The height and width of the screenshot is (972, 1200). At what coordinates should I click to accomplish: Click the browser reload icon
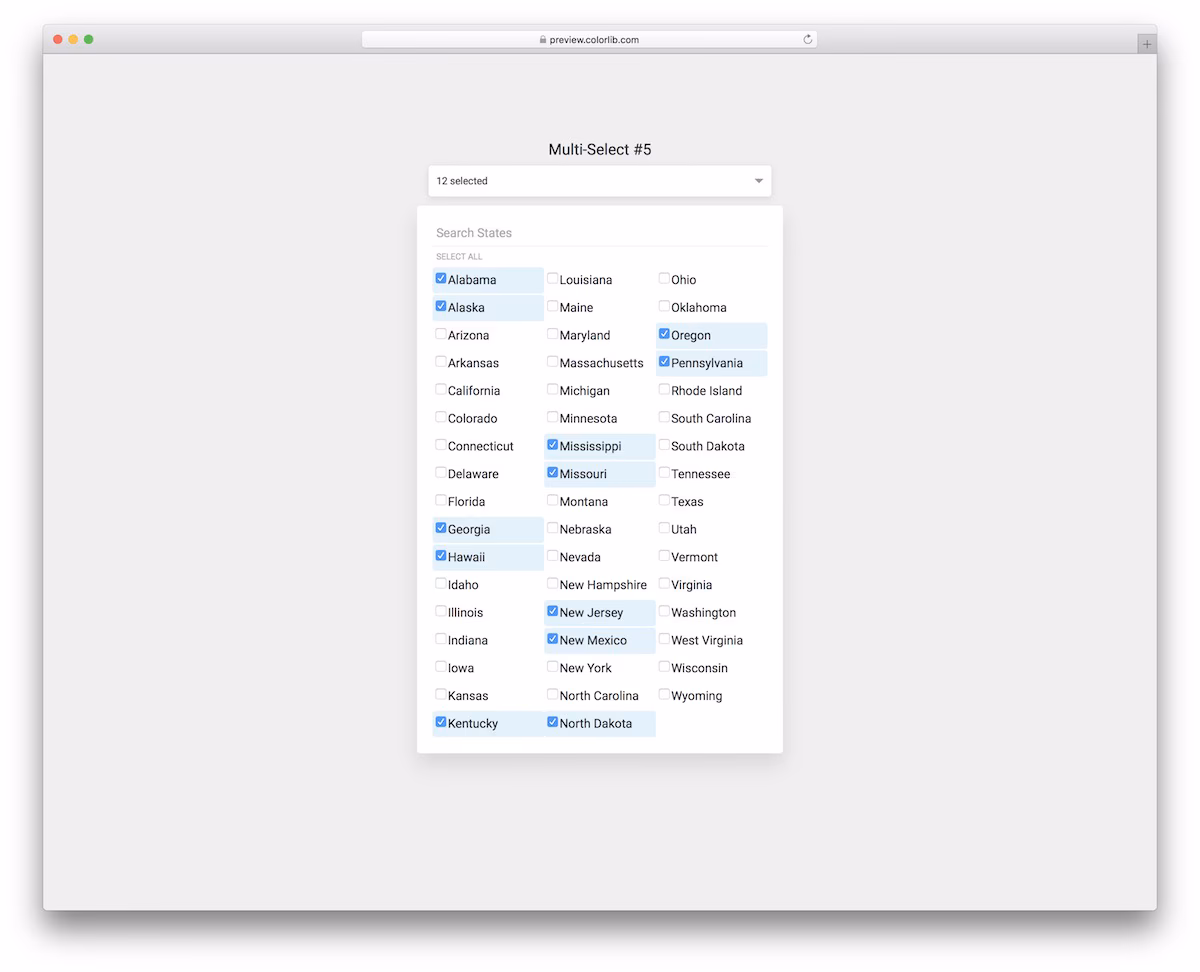click(x=808, y=40)
